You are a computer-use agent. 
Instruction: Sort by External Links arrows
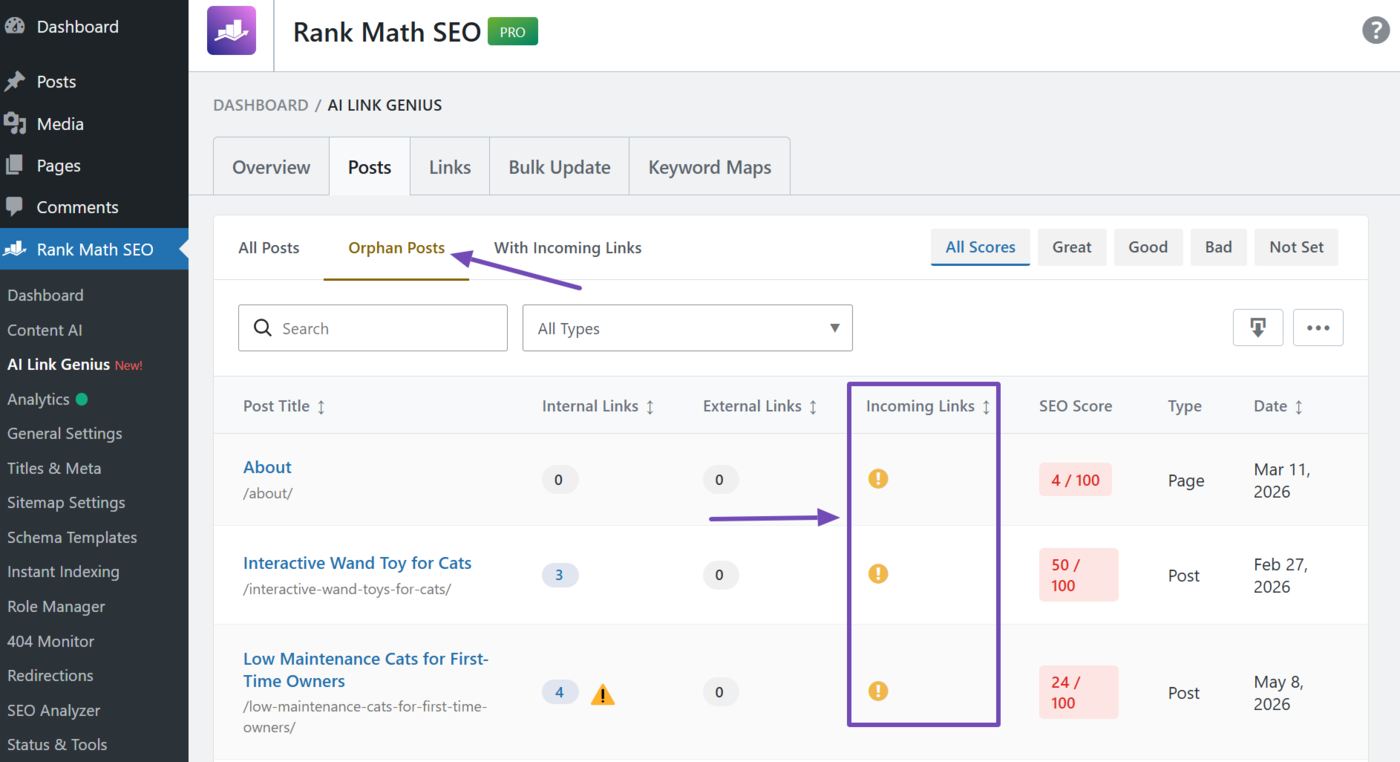pos(813,407)
